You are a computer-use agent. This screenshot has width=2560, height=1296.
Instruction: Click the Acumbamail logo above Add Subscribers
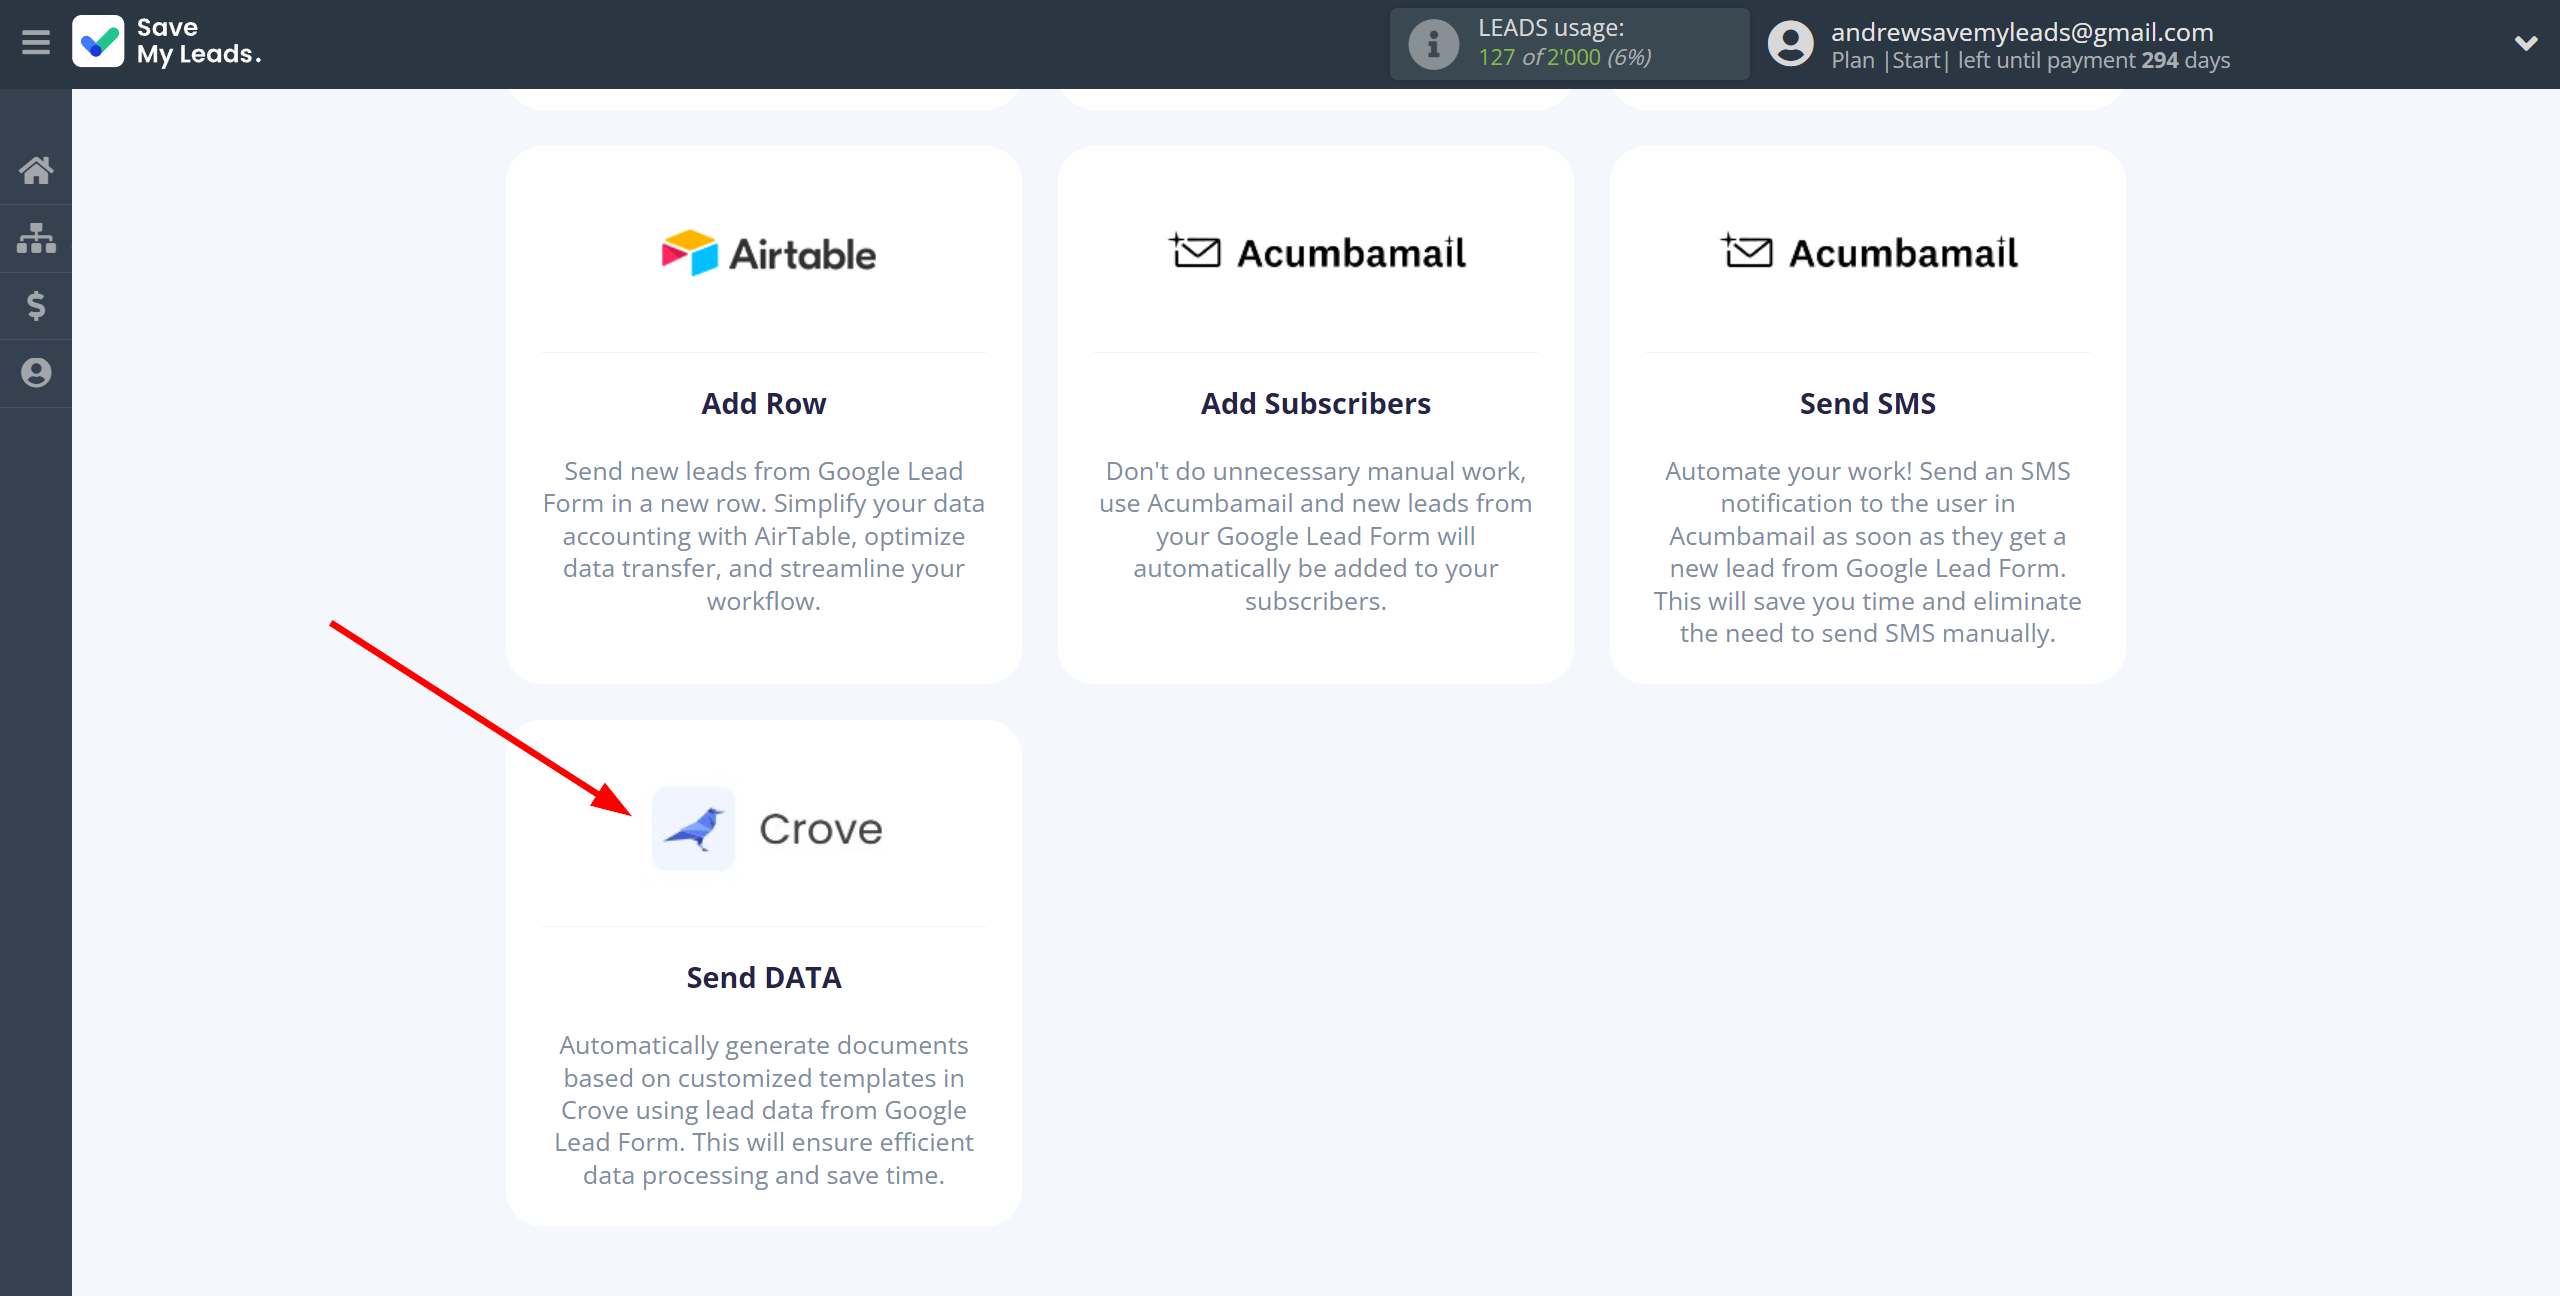tap(1317, 252)
